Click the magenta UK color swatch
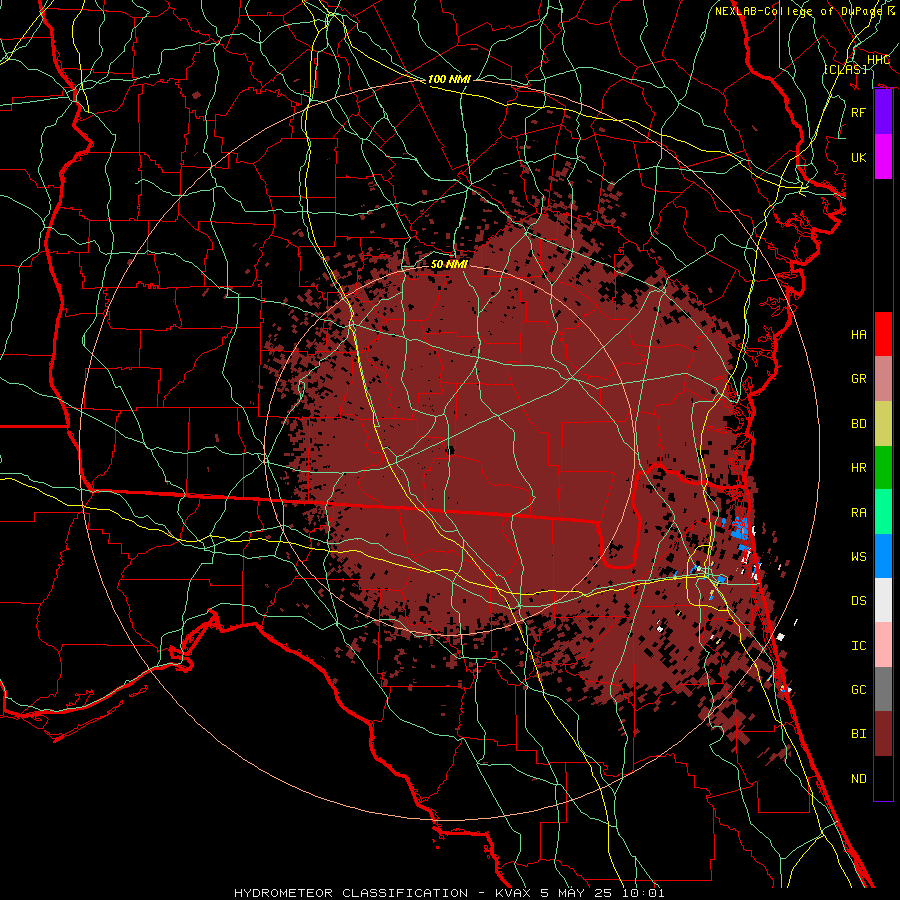Screen dimensions: 900x900 pyautogui.click(x=883, y=157)
